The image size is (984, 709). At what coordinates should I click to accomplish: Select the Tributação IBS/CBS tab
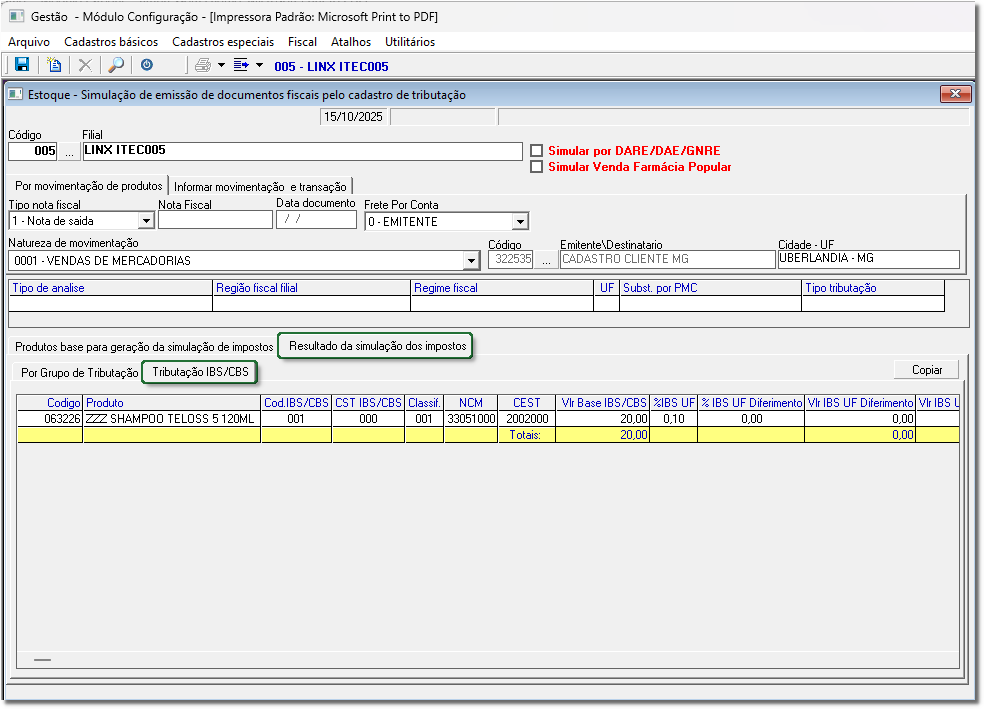pyautogui.click(x=200, y=372)
